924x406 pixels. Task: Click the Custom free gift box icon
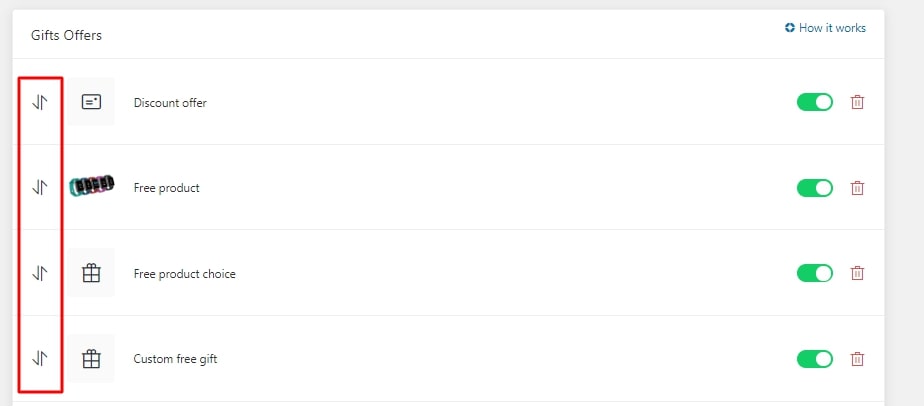(x=91, y=358)
